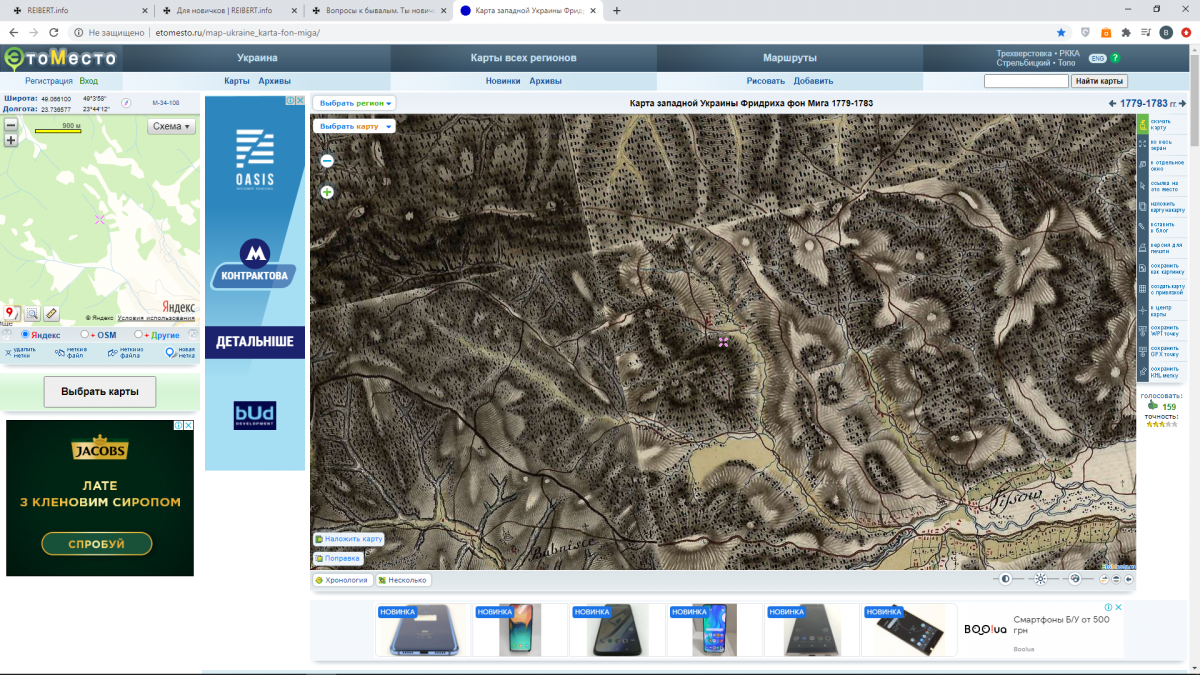
Task: Click the map search input field
Action: pyautogui.click(x=1026, y=81)
